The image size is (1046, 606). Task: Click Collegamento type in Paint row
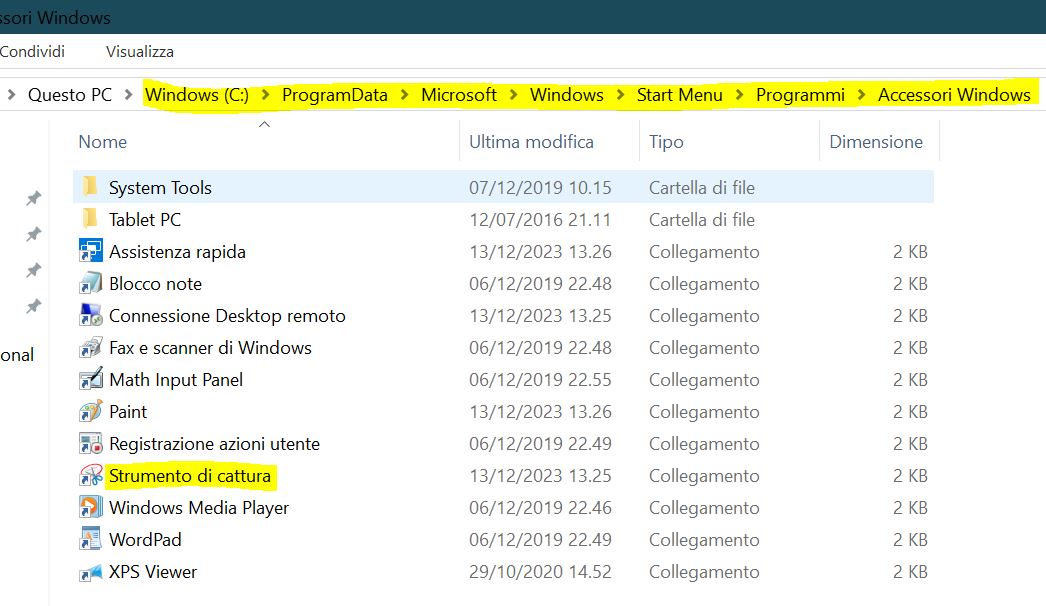coord(704,412)
